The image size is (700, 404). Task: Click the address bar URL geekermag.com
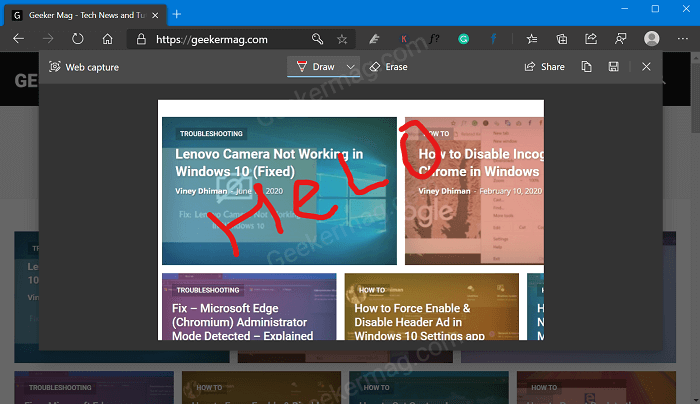(212, 39)
